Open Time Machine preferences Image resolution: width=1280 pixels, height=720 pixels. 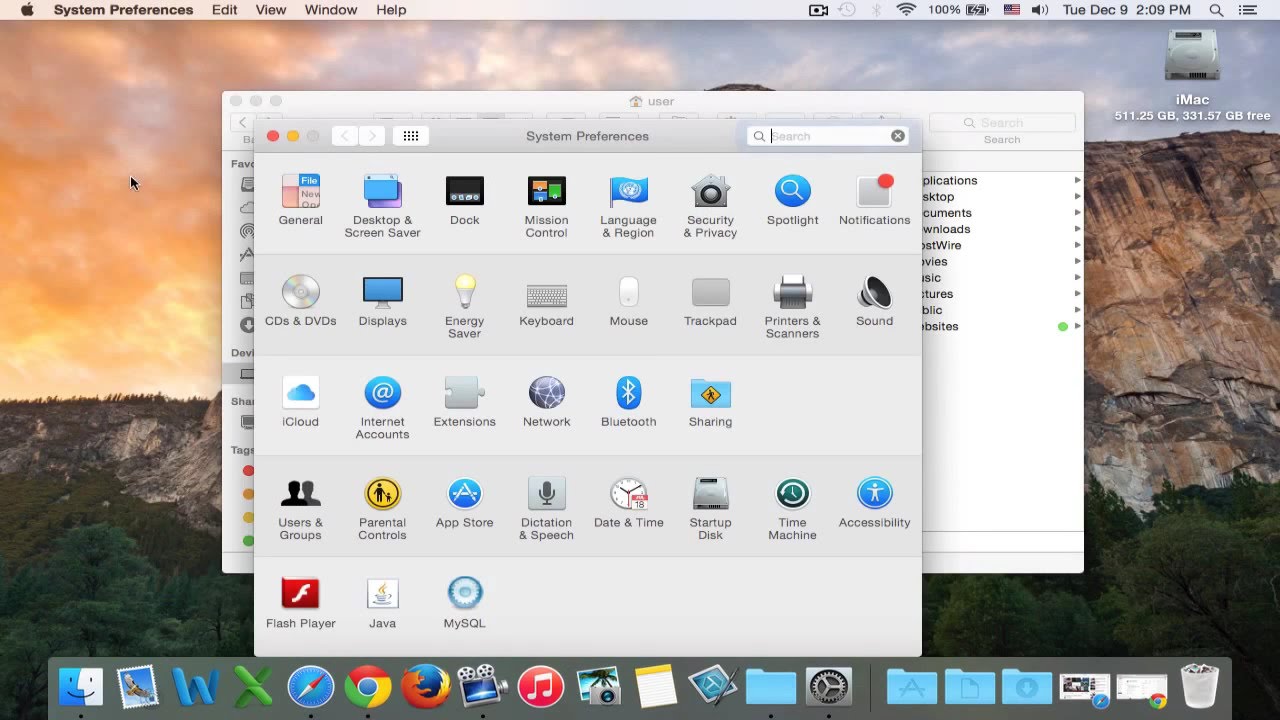[792, 509]
